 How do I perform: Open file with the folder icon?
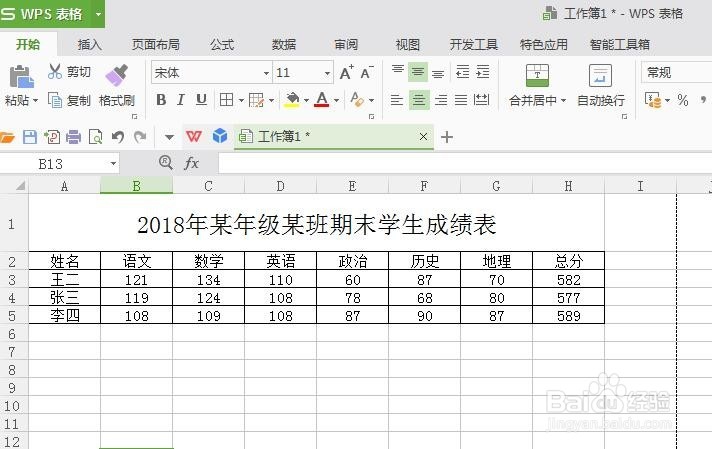7,137
